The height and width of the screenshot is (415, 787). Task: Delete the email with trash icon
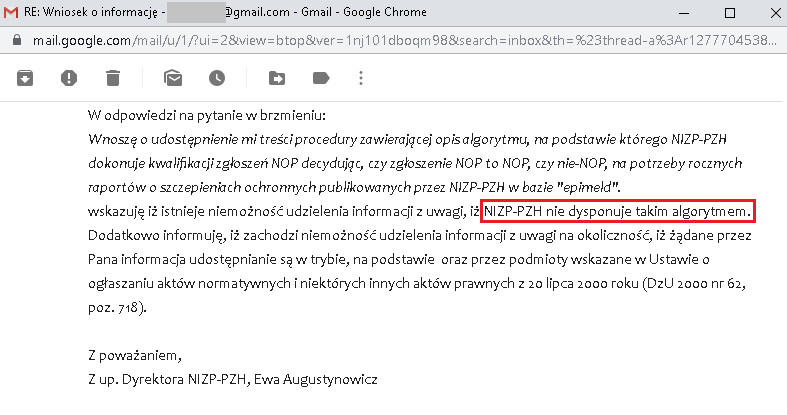click(x=114, y=78)
